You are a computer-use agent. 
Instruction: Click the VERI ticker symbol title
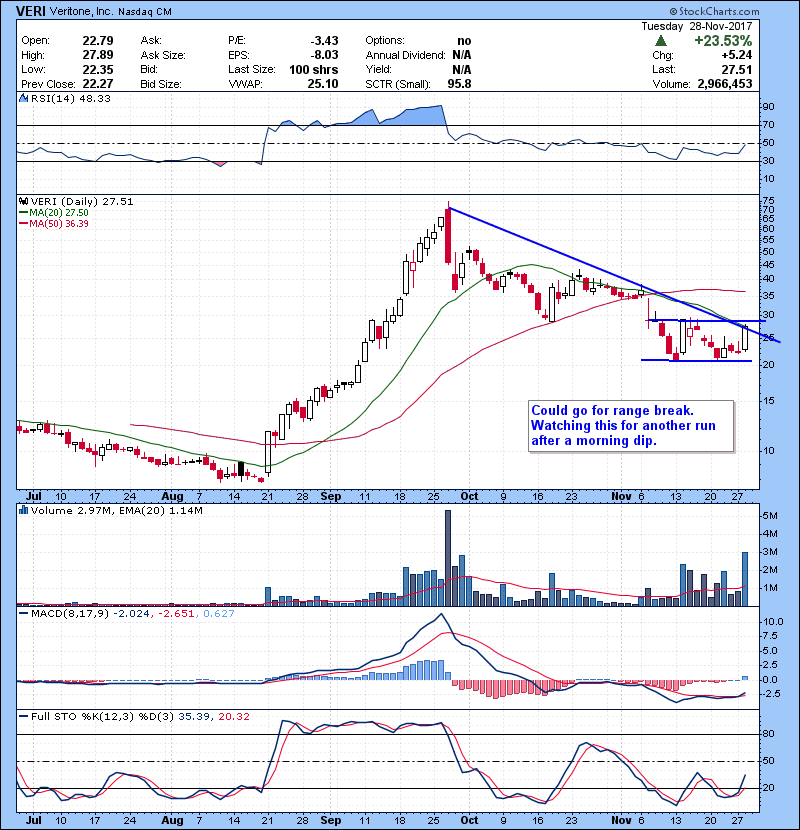(x=31, y=11)
